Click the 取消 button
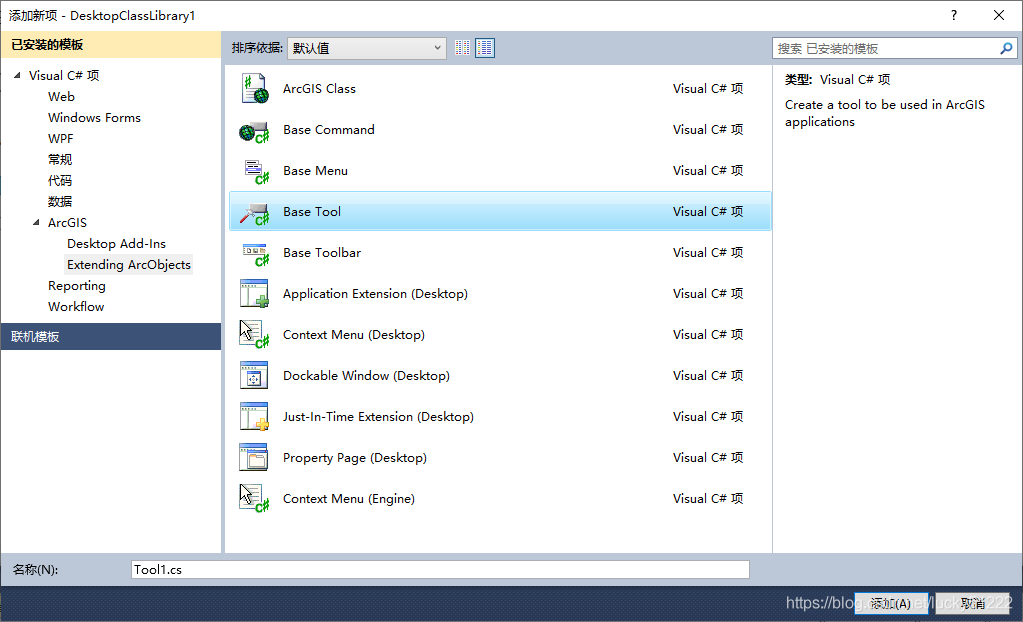Screen dimensions: 1023x622 (x=973, y=603)
